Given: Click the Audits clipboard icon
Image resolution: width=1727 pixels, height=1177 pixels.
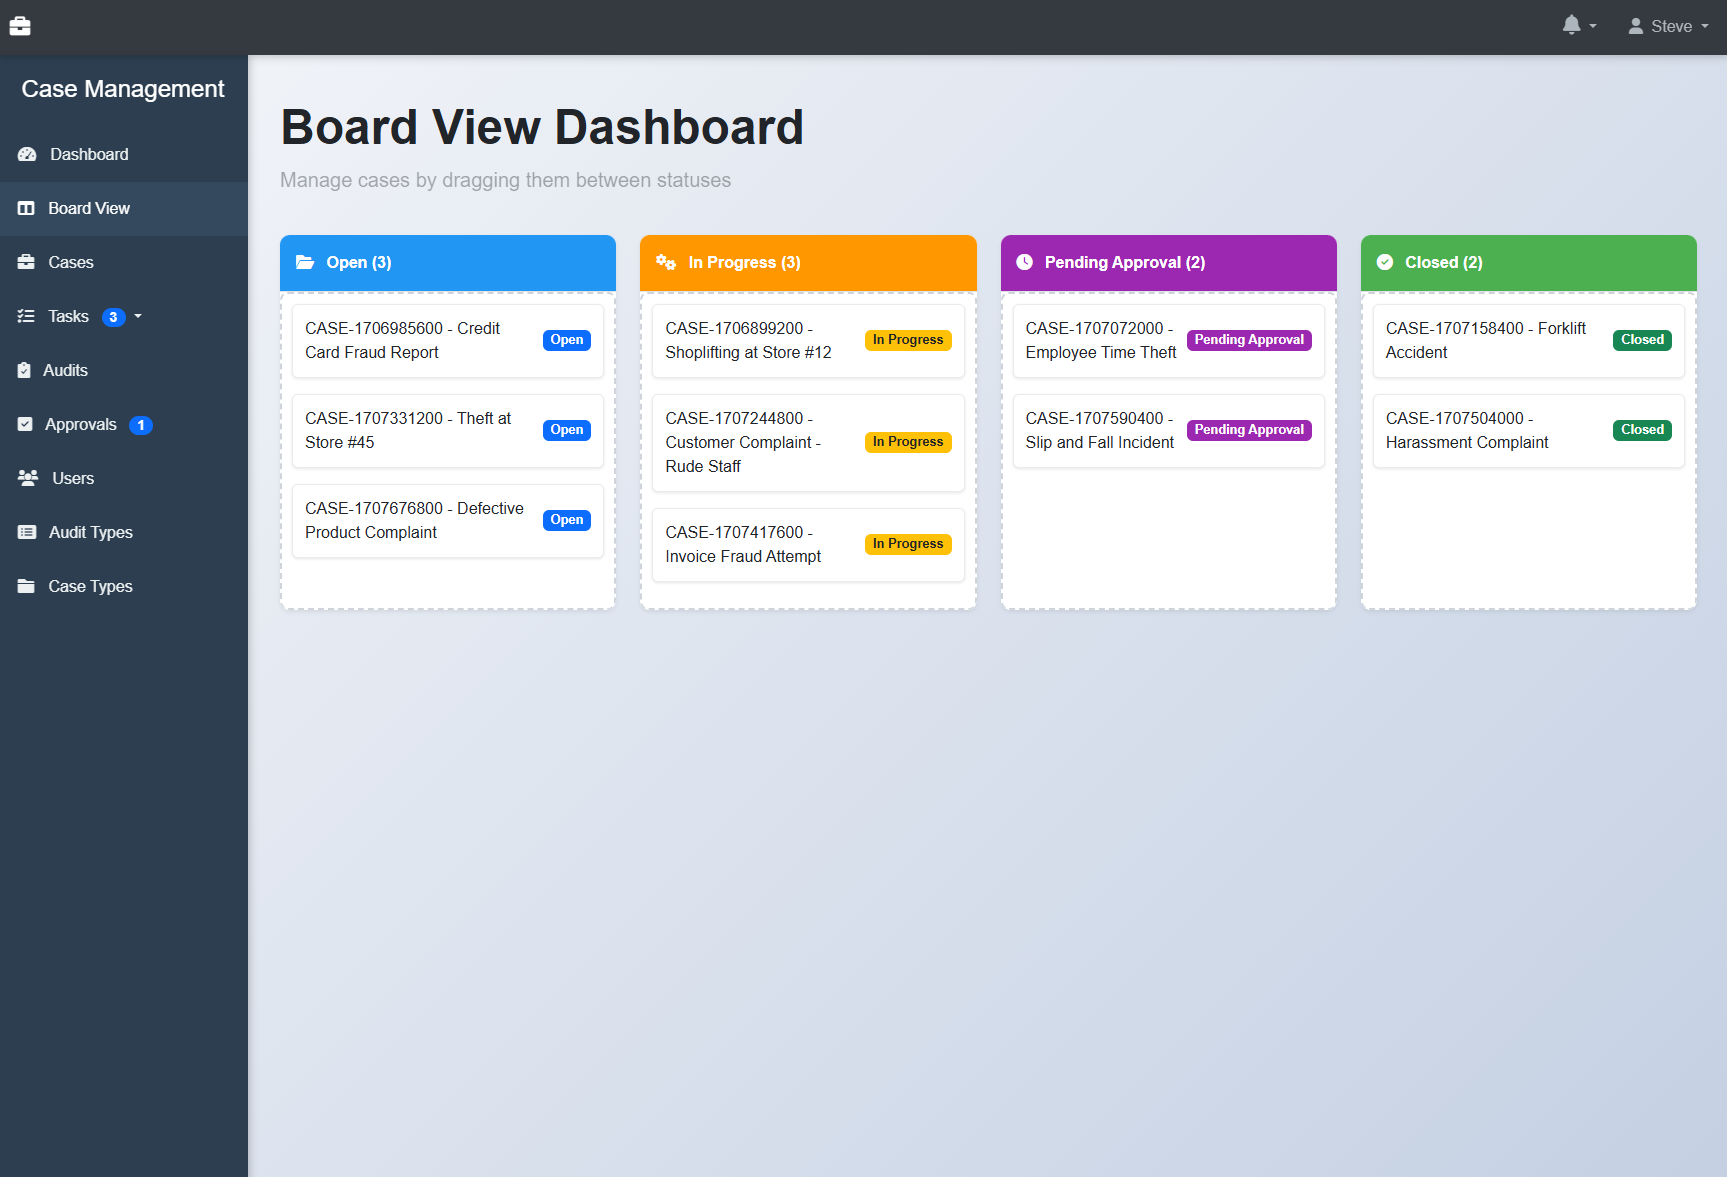Looking at the screenshot, I should tap(24, 370).
